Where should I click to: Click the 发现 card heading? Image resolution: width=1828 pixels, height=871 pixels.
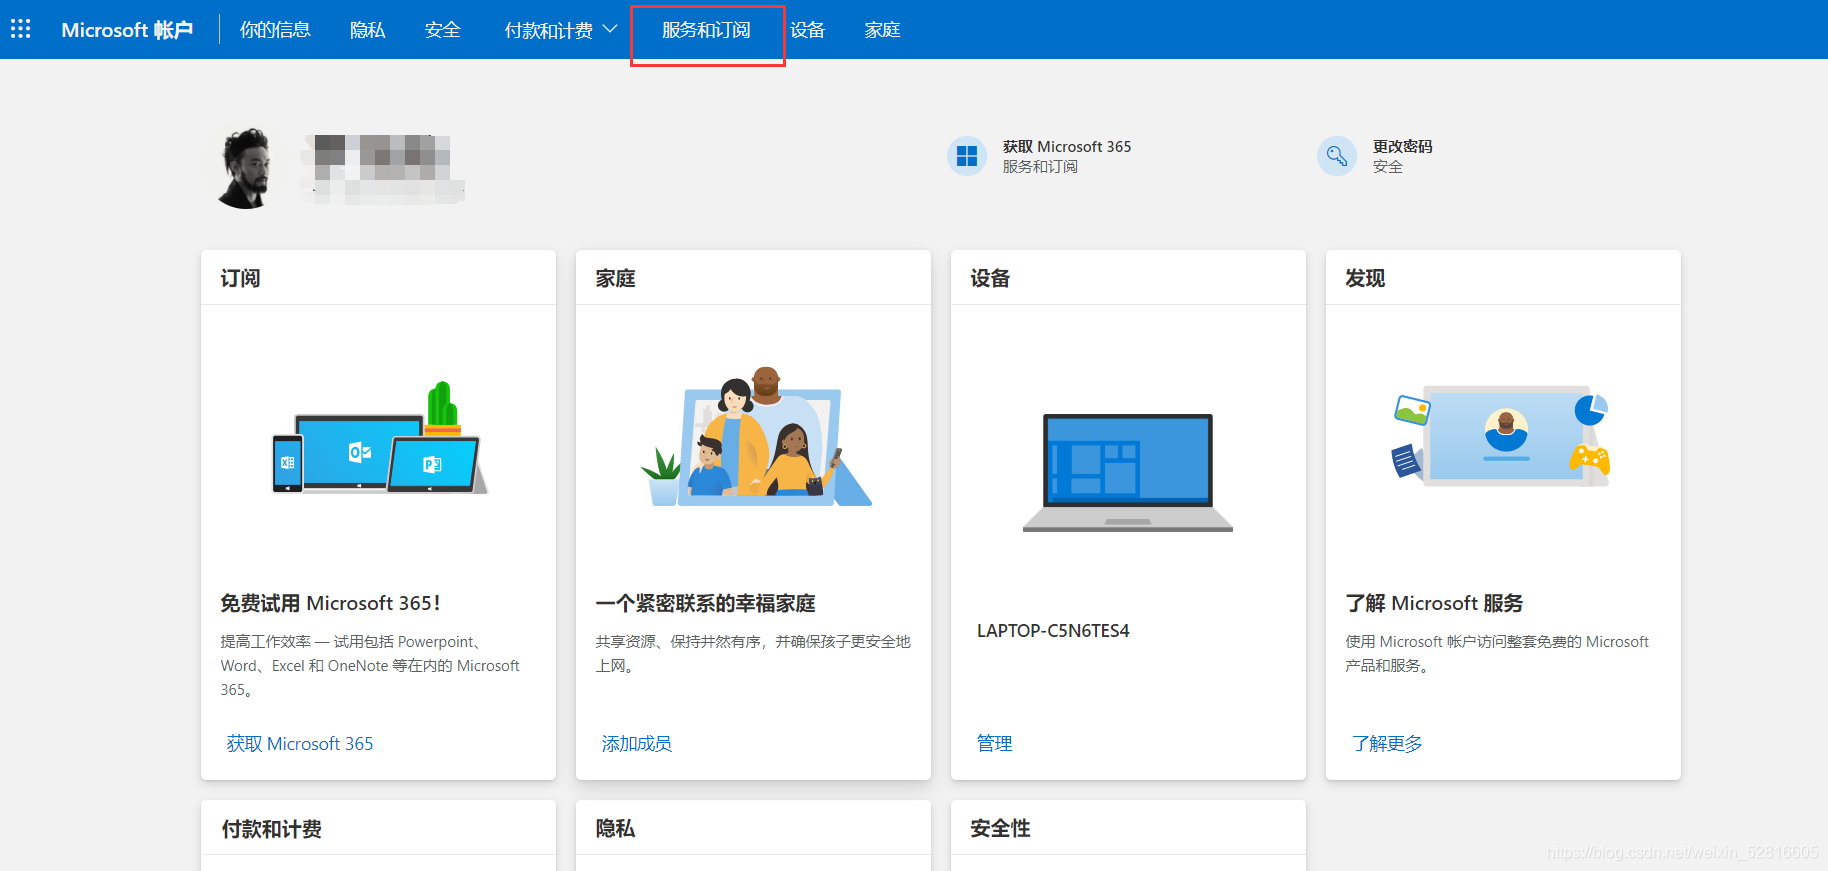[1365, 278]
